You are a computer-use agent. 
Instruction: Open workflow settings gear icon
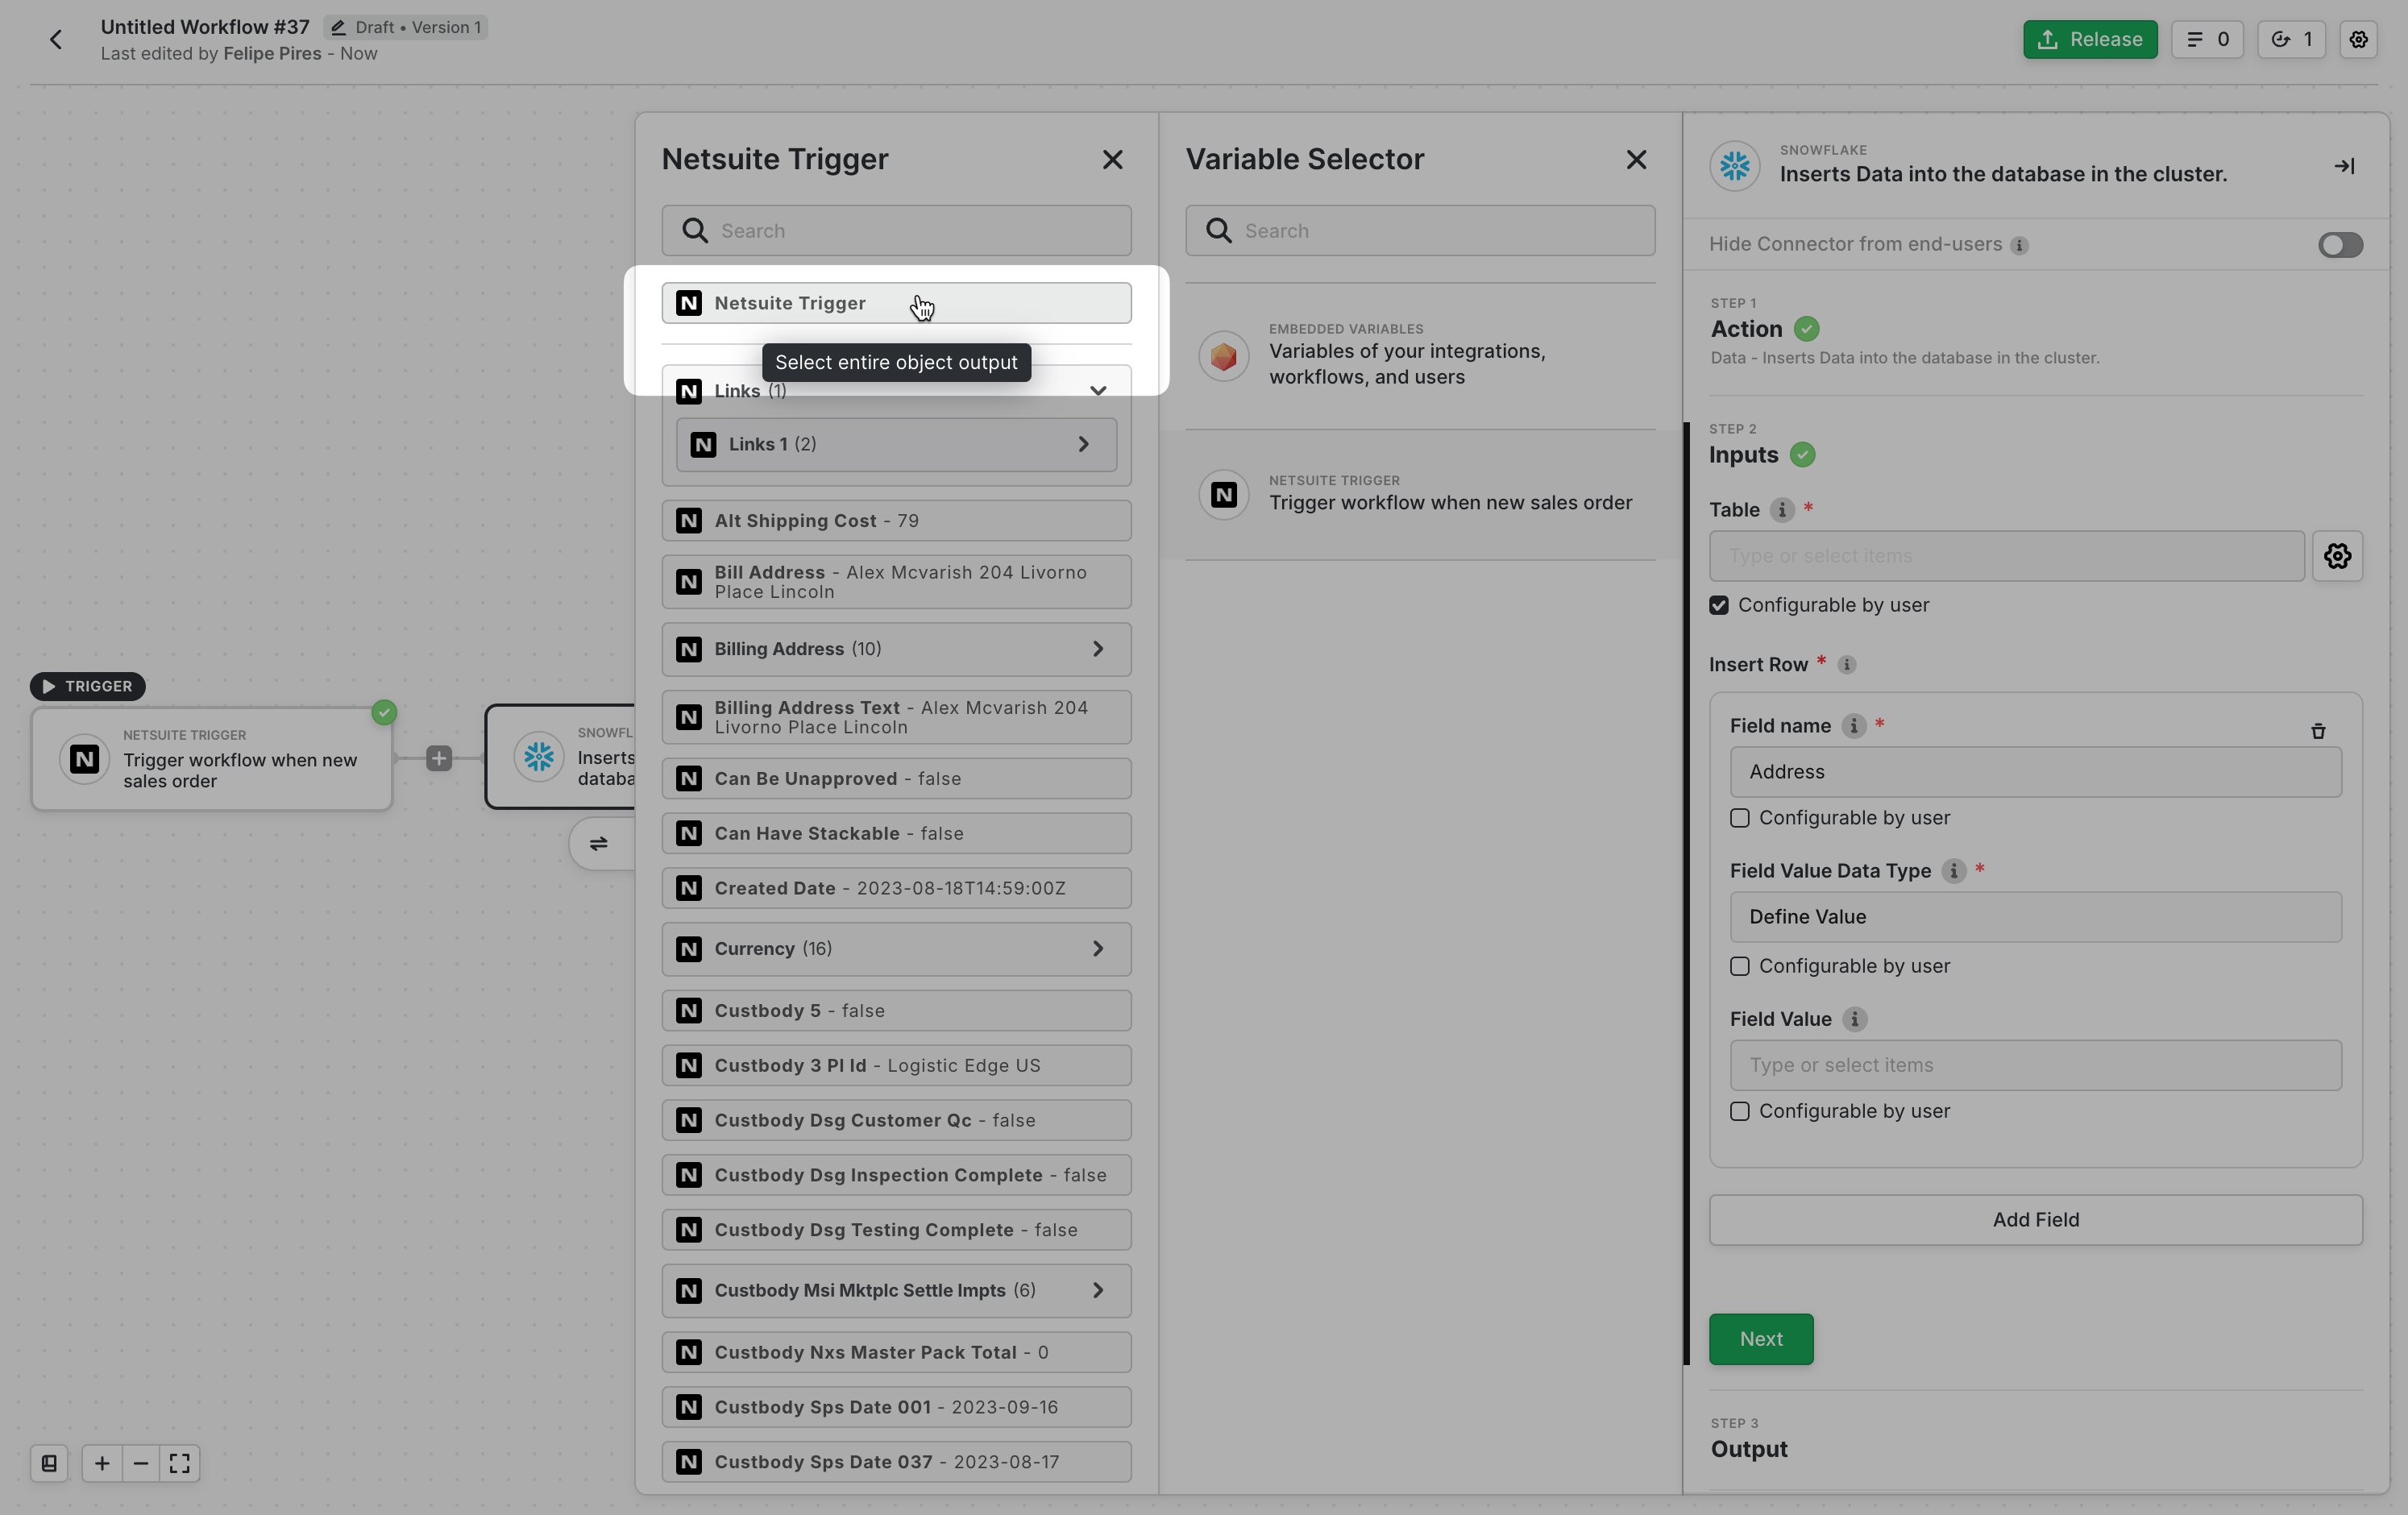[2358, 40]
